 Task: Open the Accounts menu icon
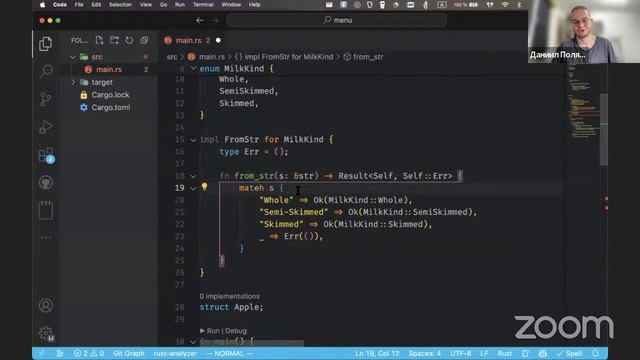(x=46, y=305)
